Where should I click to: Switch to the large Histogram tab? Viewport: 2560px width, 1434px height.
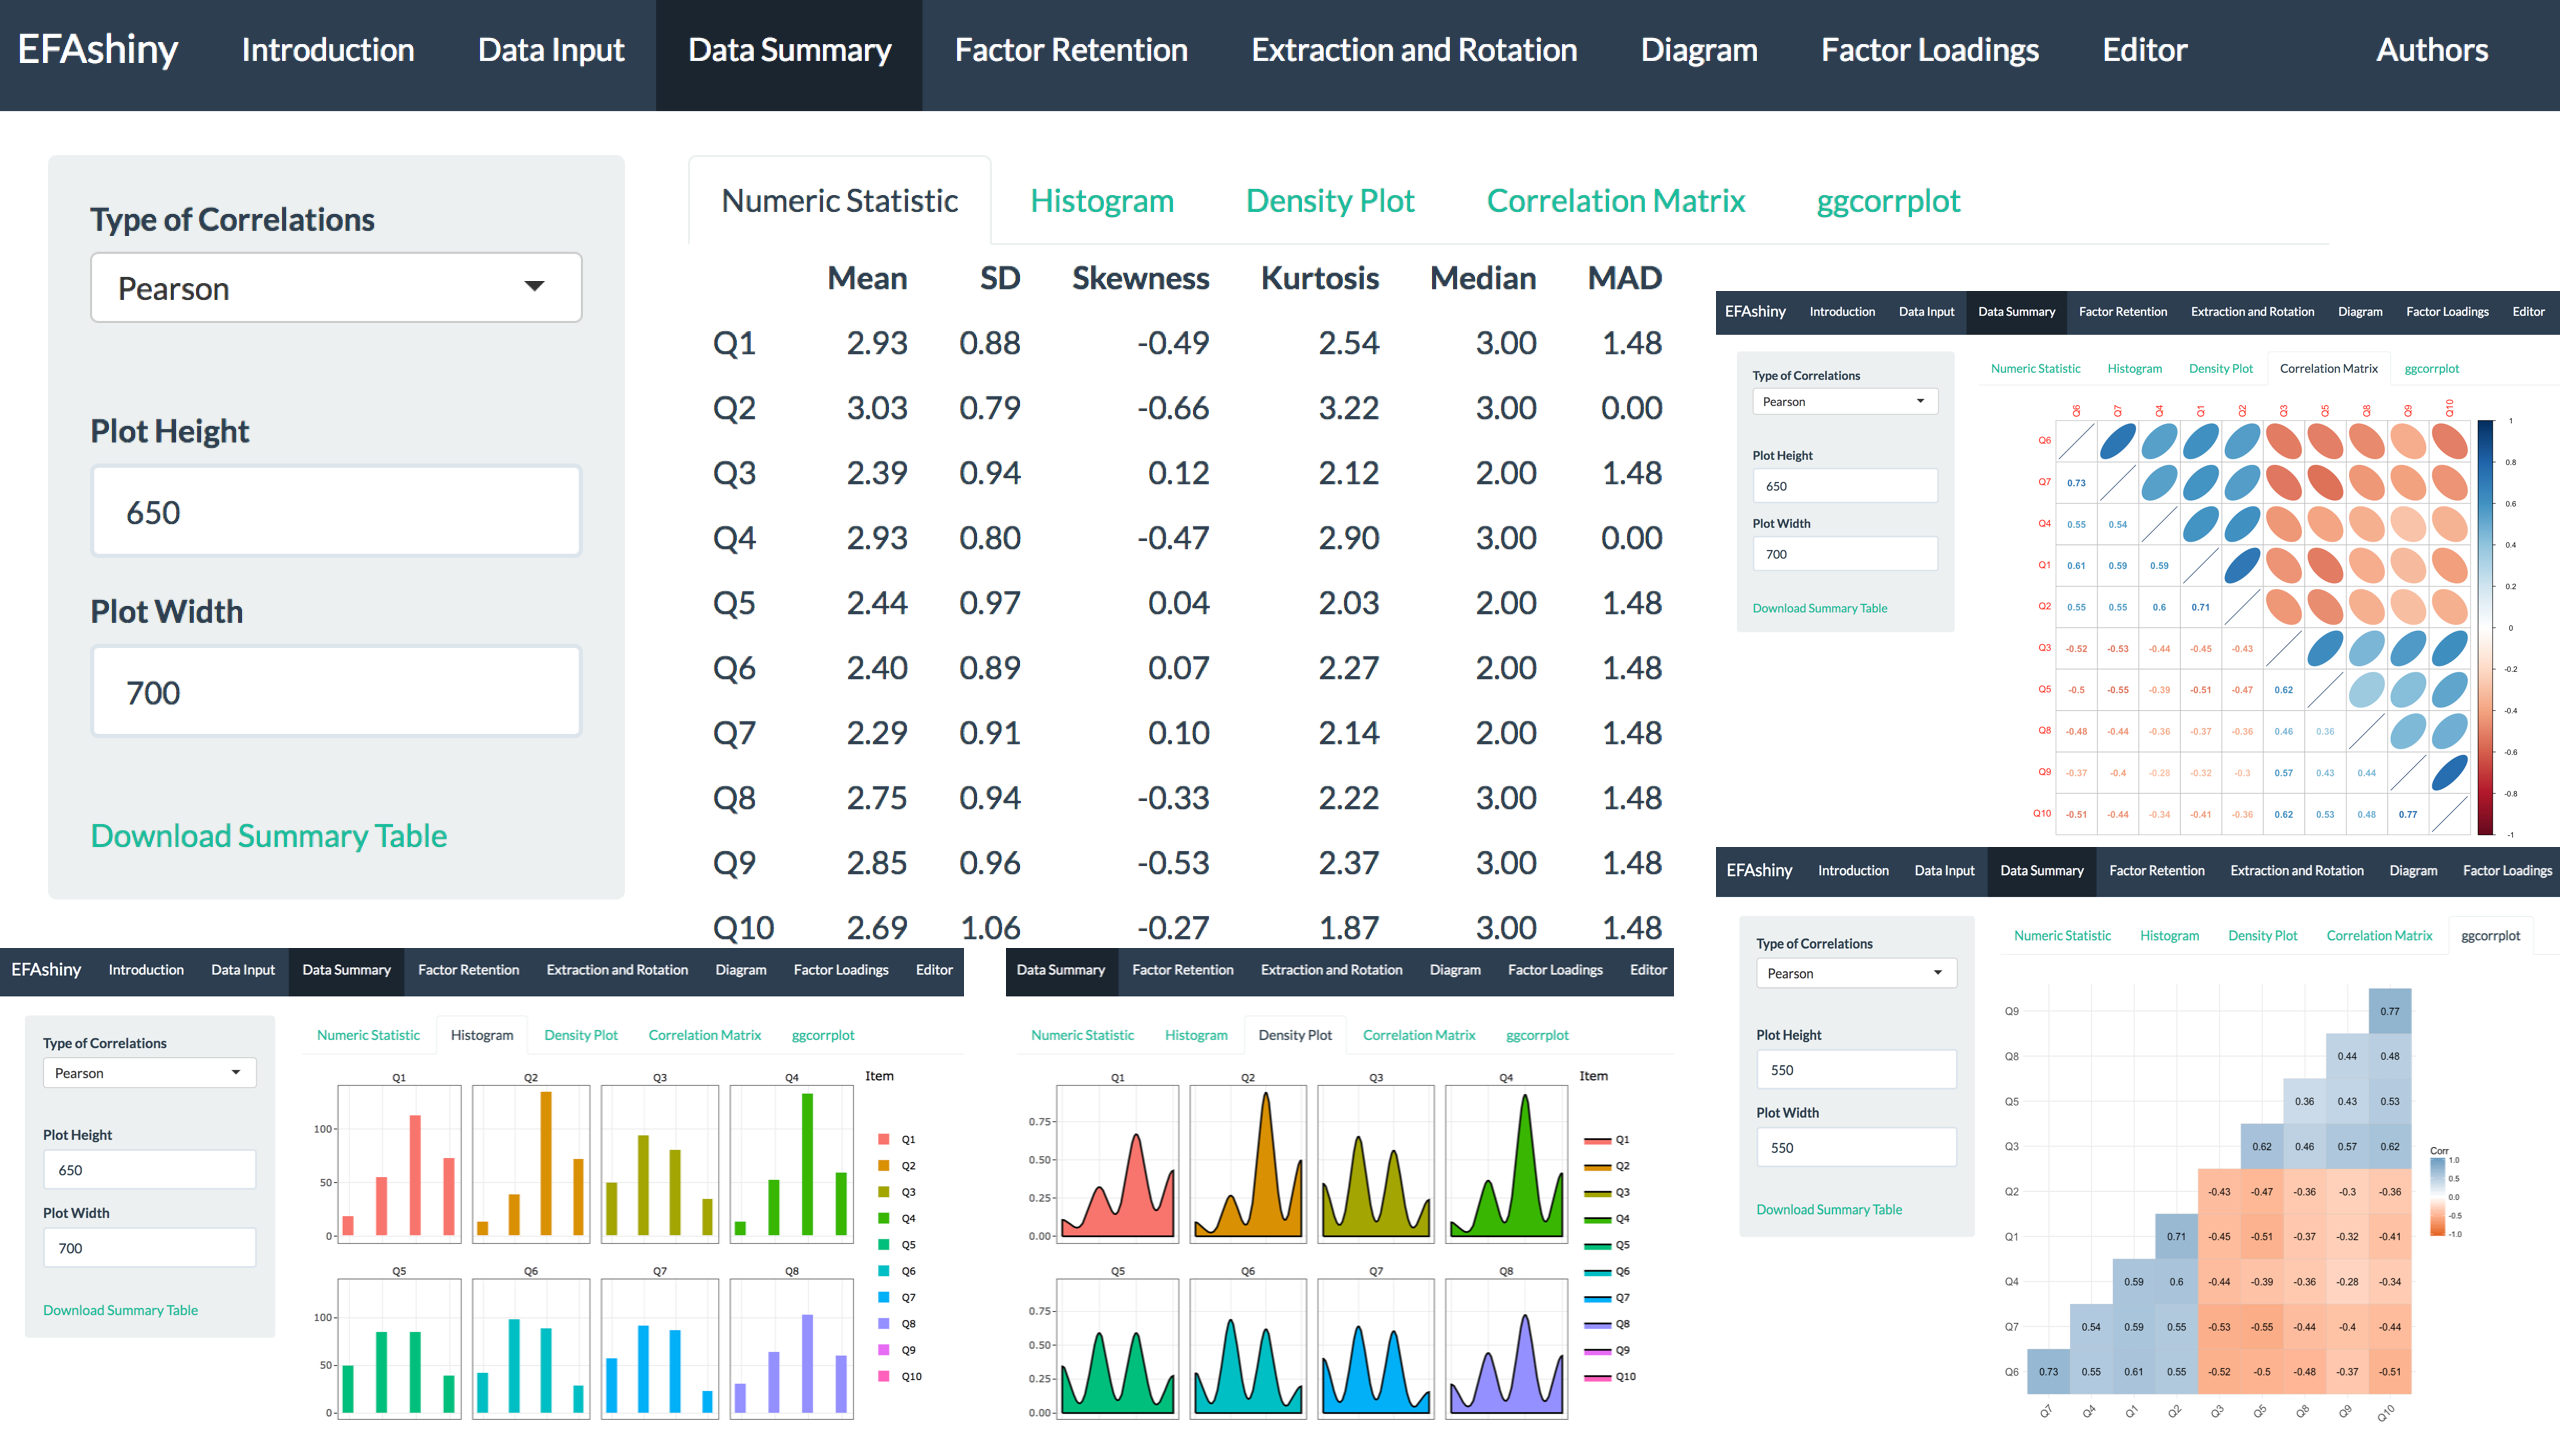click(1101, 201)
